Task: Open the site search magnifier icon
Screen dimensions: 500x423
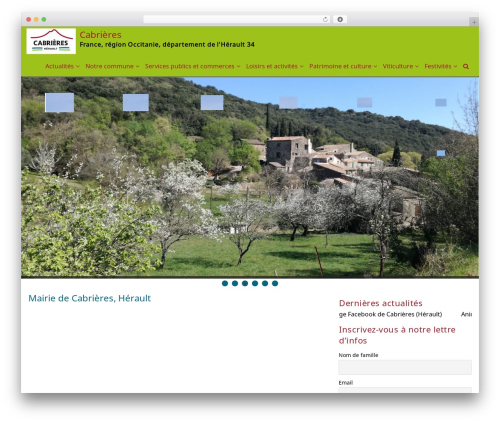Action: pyautogui.click(x=466, y=66)
